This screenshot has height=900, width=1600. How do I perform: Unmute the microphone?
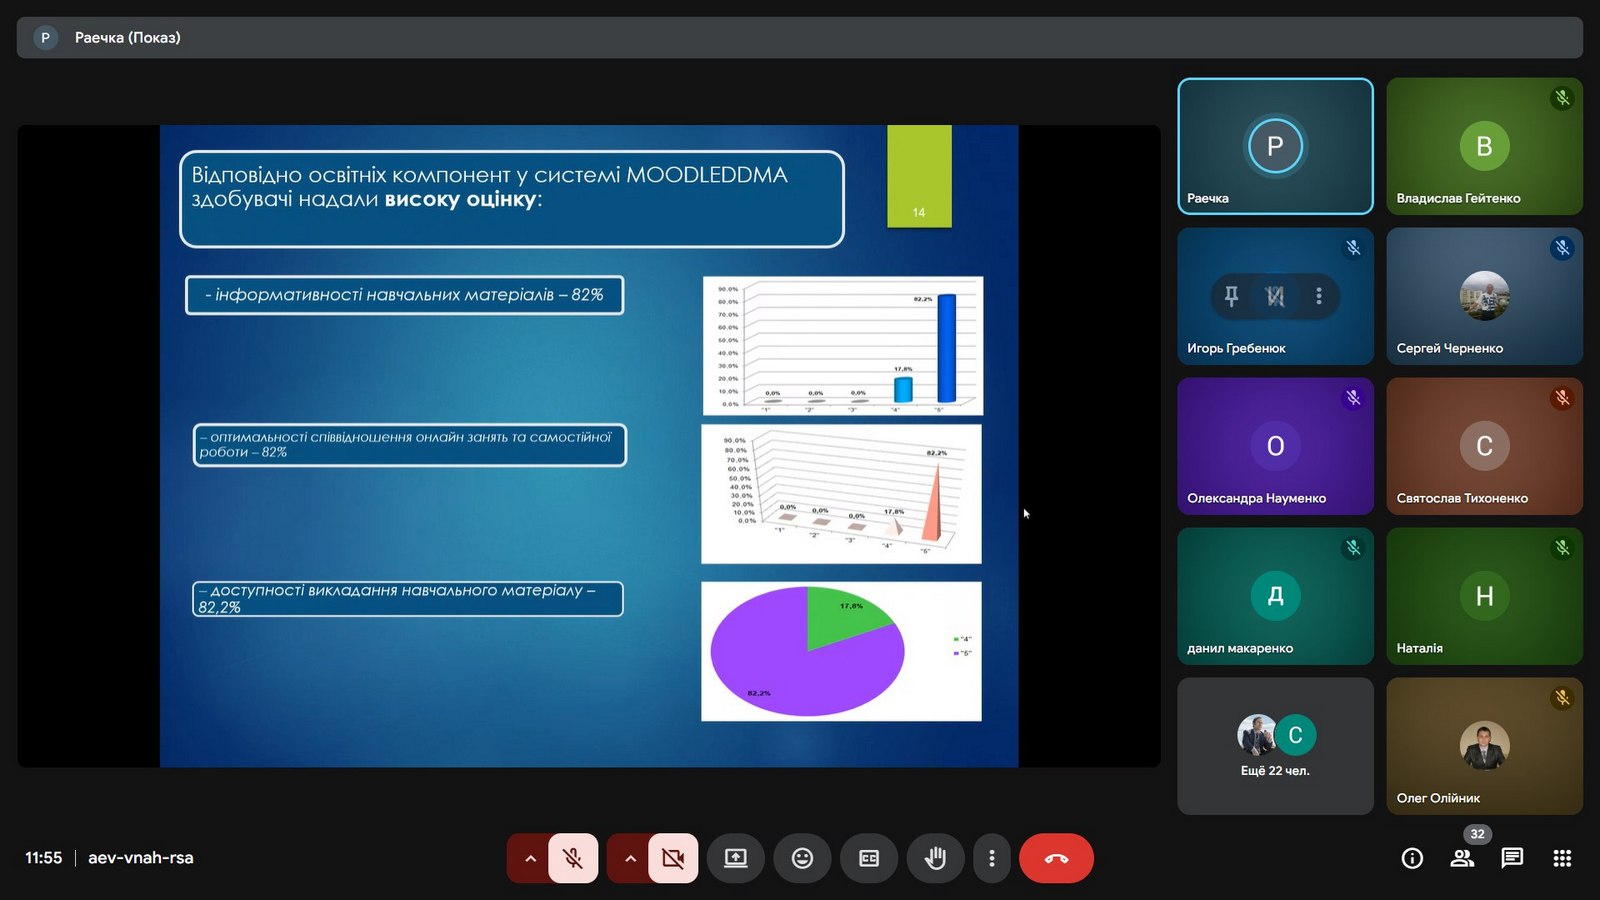click(573, 858)
